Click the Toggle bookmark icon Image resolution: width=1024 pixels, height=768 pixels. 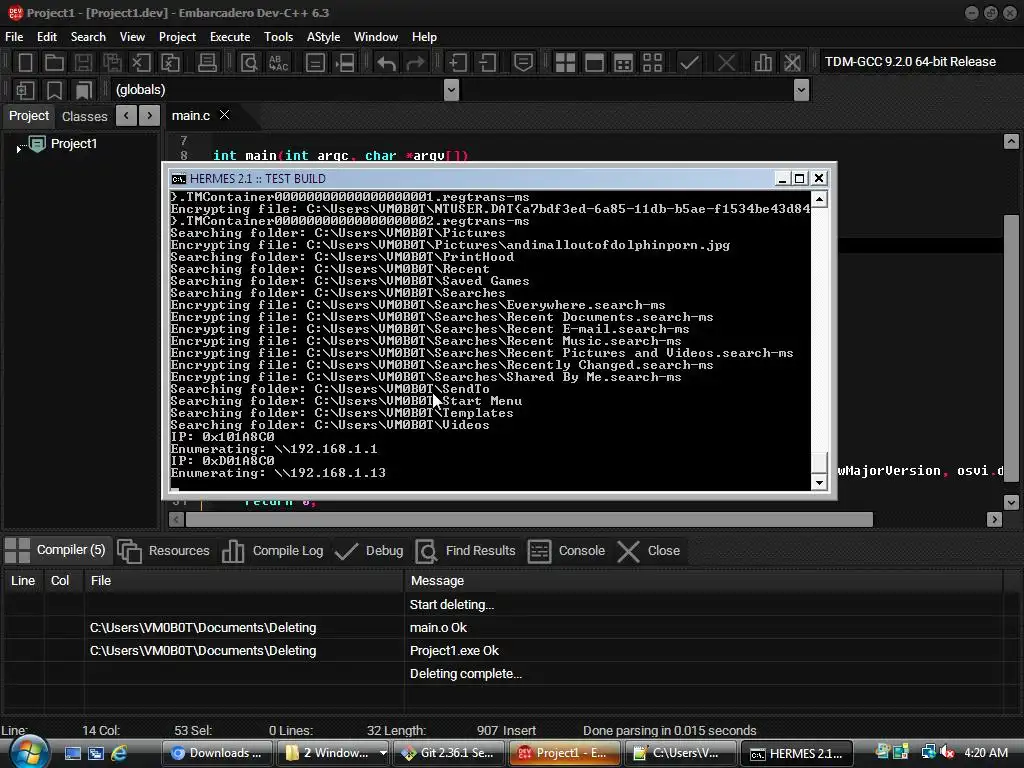point(54,90)
